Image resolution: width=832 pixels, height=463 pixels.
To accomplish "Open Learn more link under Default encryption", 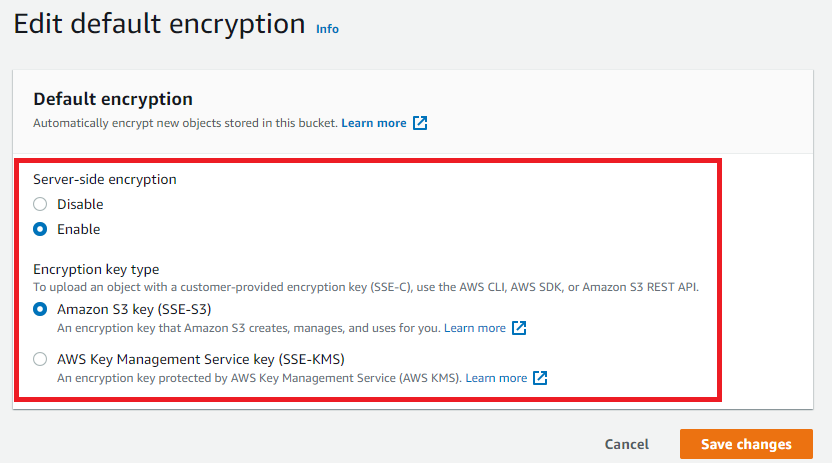I will [374, 123].
